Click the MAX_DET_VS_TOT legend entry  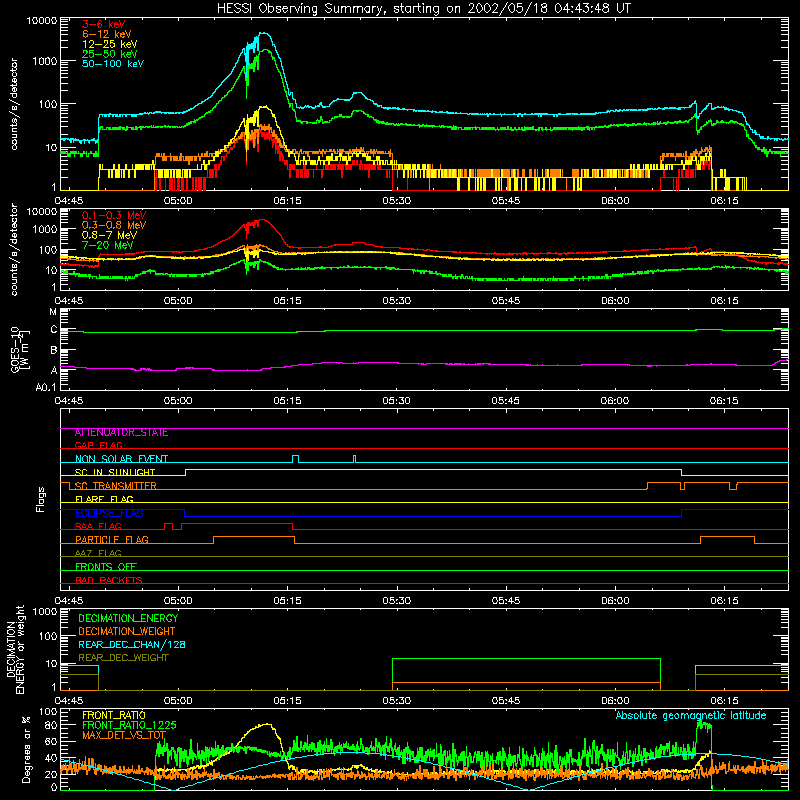tap(124, 735)
